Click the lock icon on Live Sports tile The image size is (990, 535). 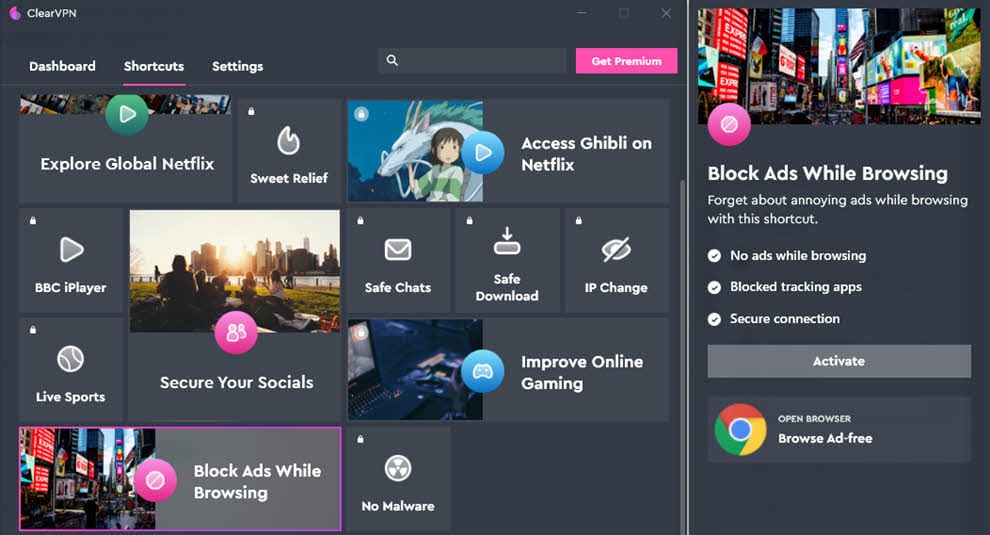pos(33,330)
